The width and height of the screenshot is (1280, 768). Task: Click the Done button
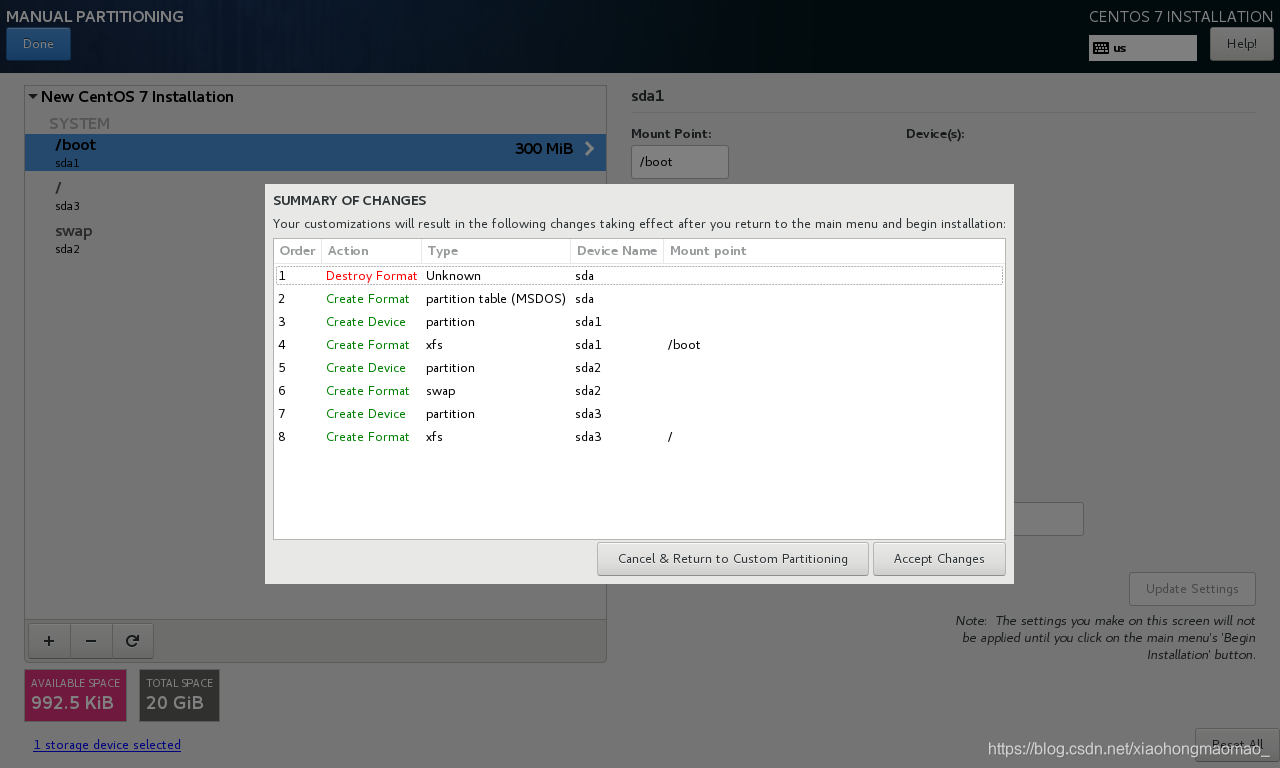38,44
